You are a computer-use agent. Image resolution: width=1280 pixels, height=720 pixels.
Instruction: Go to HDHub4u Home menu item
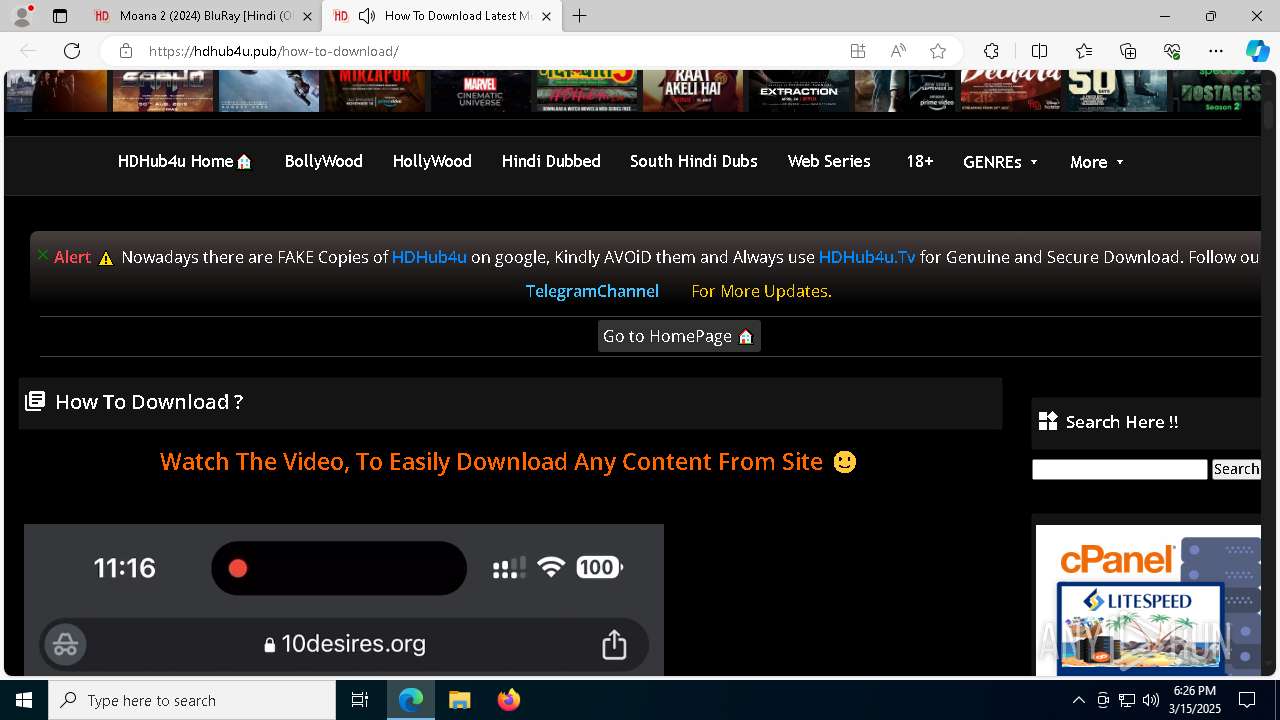click(185, 161)
